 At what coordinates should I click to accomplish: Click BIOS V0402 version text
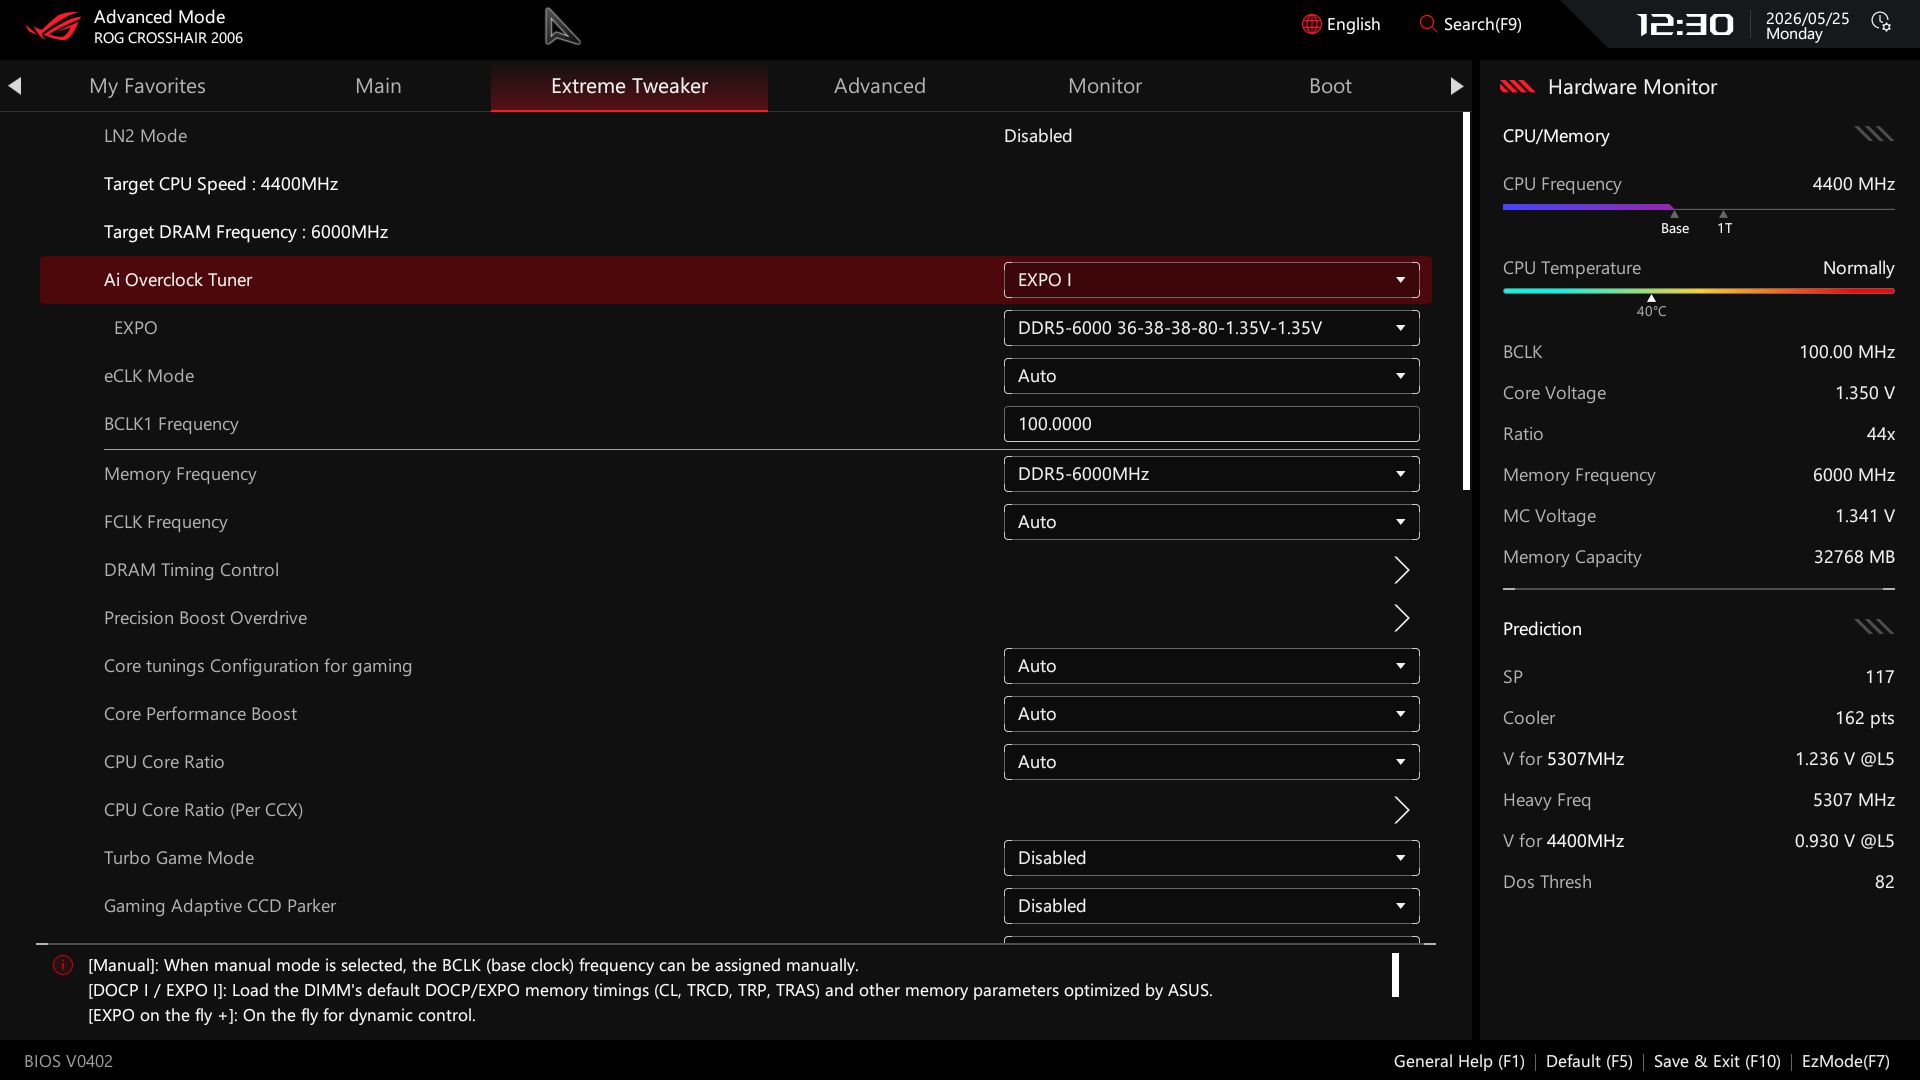[x=68, y=1061]
